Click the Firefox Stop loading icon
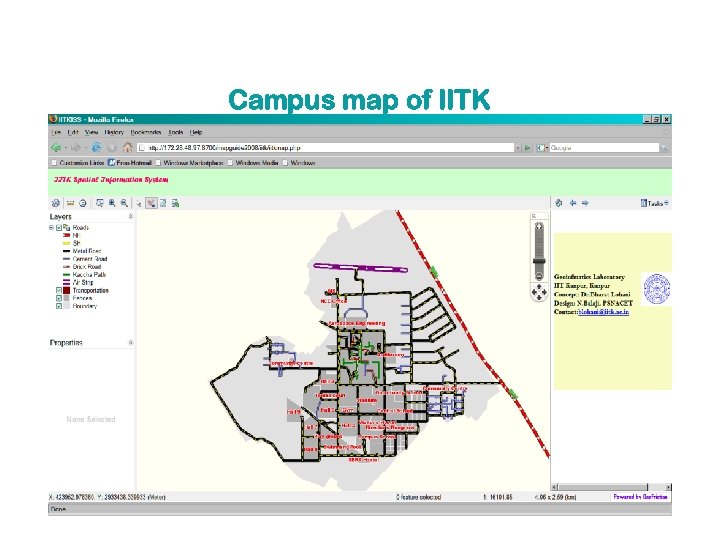Image resolution: width=720 pixels, height=540 pixels. pos(112,147)
